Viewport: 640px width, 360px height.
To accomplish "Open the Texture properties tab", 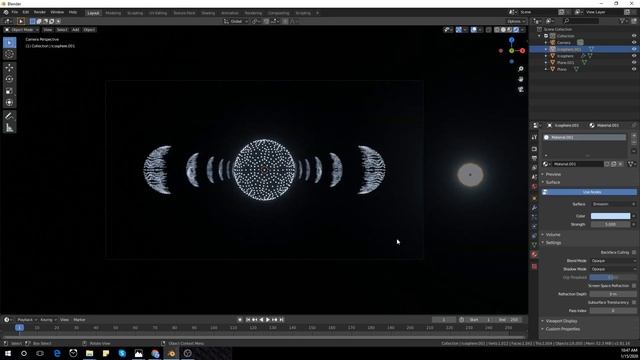I will pyautogui.click(x=534, y=266).
